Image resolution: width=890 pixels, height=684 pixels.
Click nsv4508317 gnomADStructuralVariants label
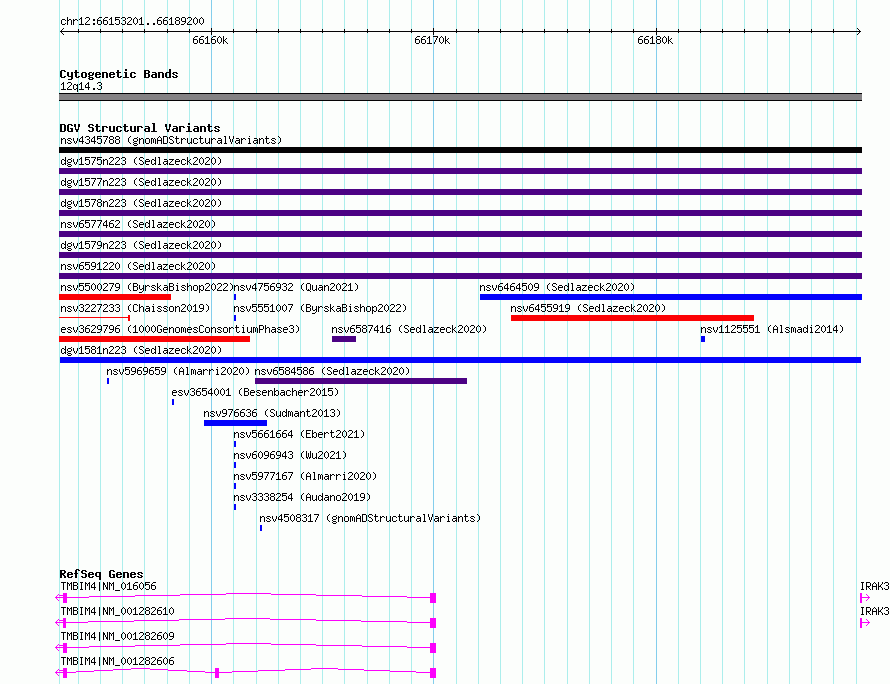[370, 518]
